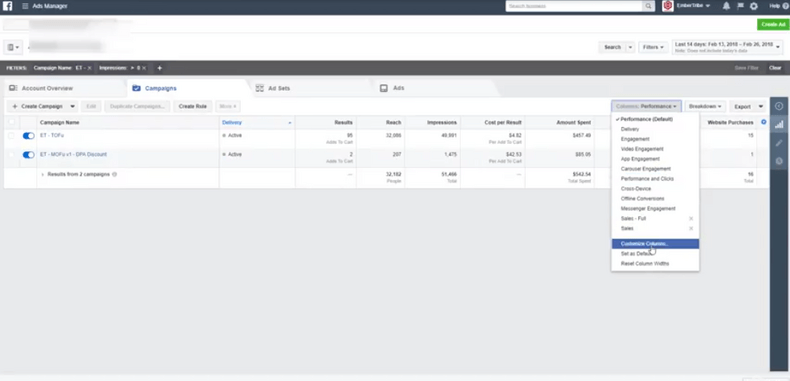Collapse the right side panel arrow
This screenshot has width=790, height=381.
(779, 106)
